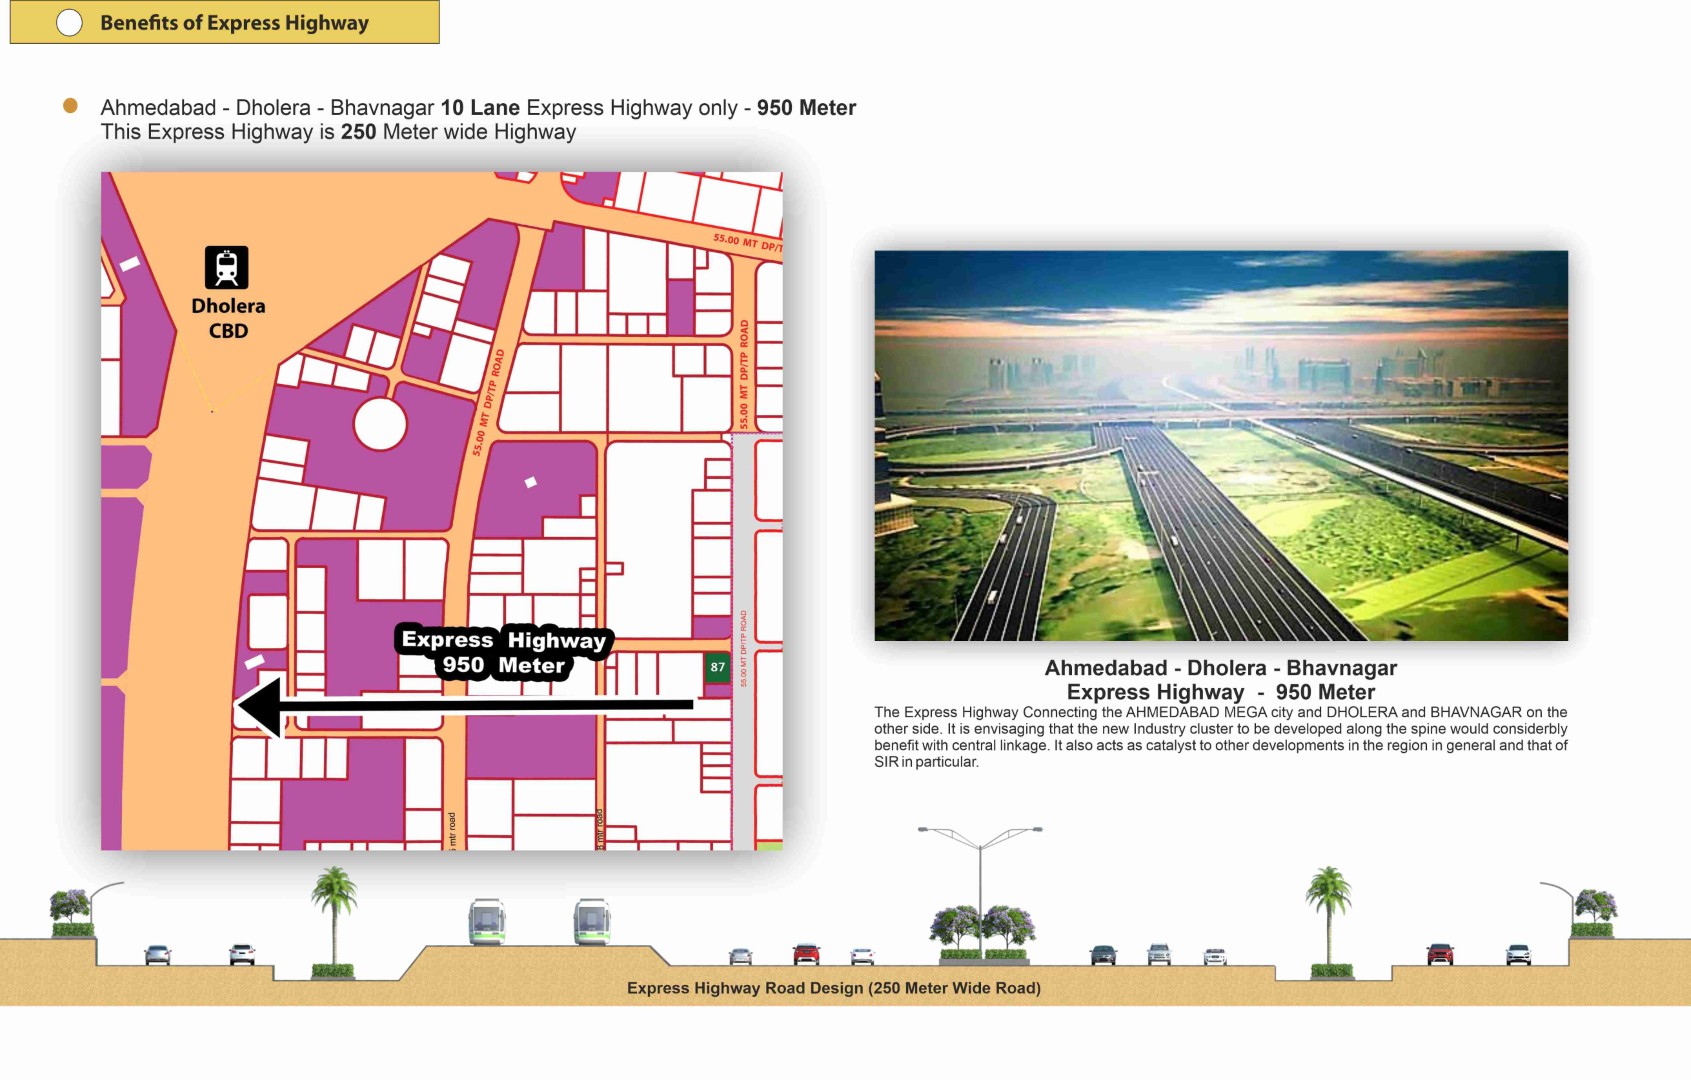
Task: Click the double-arm street lamp in the median
Action: pos(980,880)
